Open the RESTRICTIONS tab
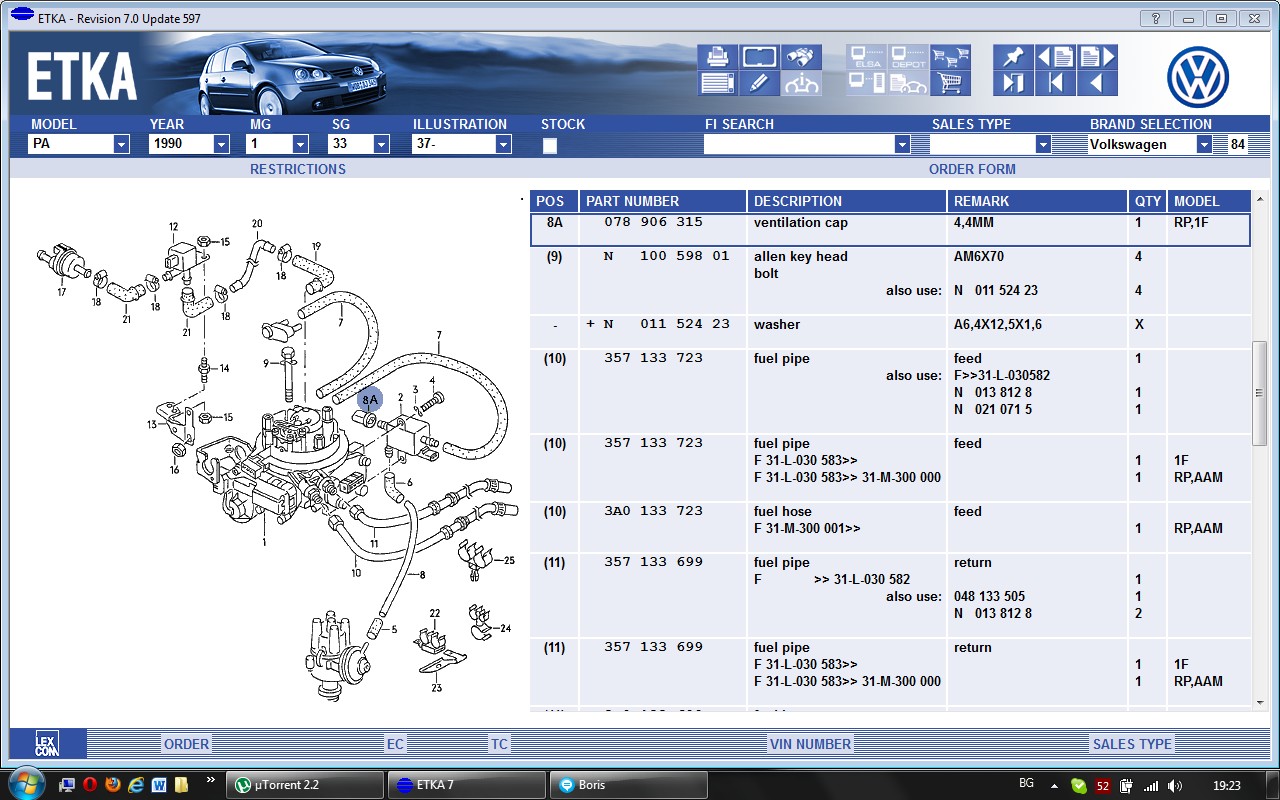Image resolution: width=1280 pixels, height=800 pixels. click(x=298, y=169)
